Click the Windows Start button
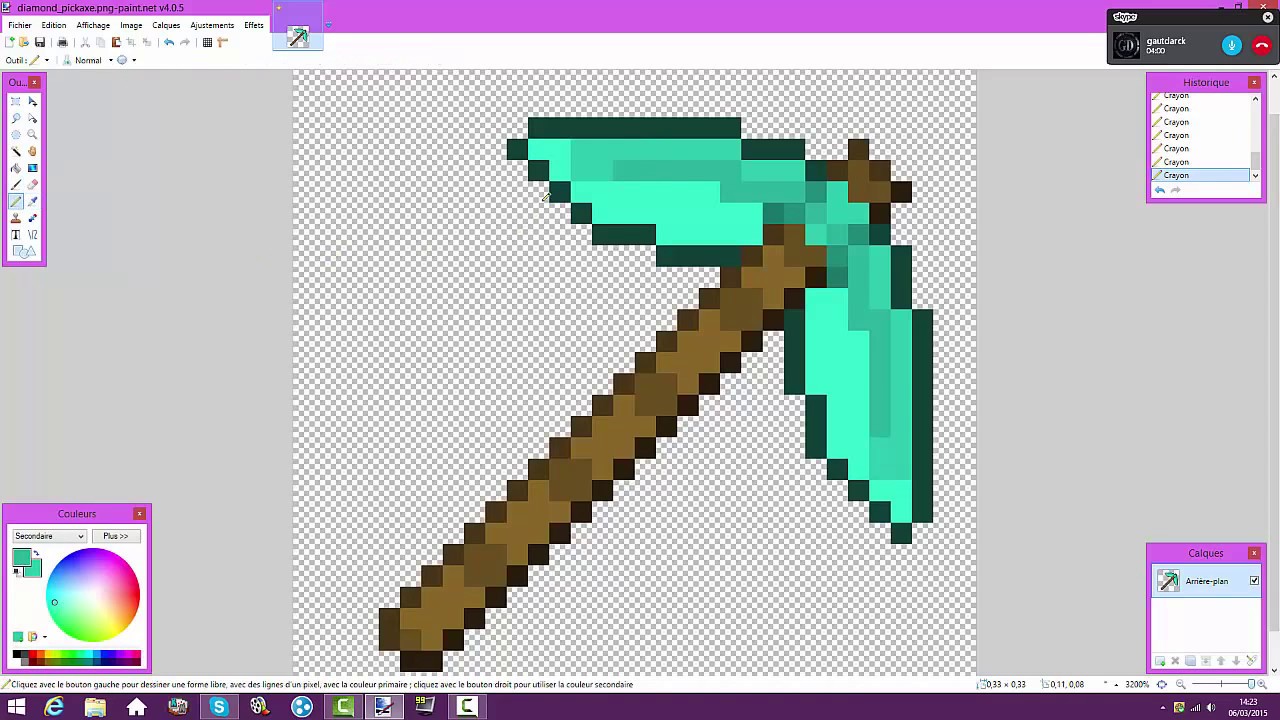This screenshot has width=1280, height=720. tap(16, 708)
